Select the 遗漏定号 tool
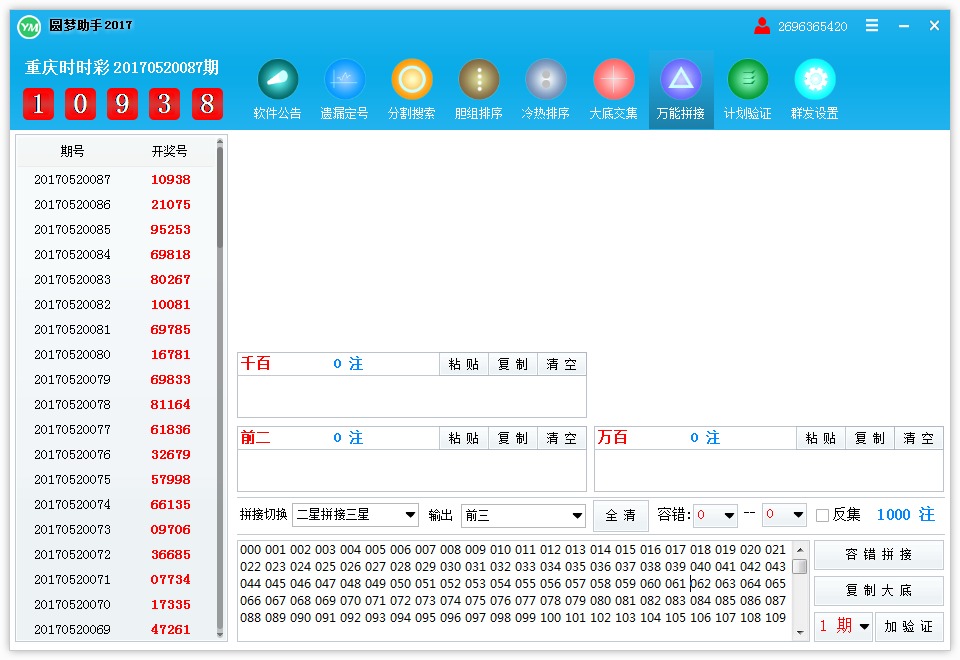The width and height of the screenshot is (960, 660). 345,88
